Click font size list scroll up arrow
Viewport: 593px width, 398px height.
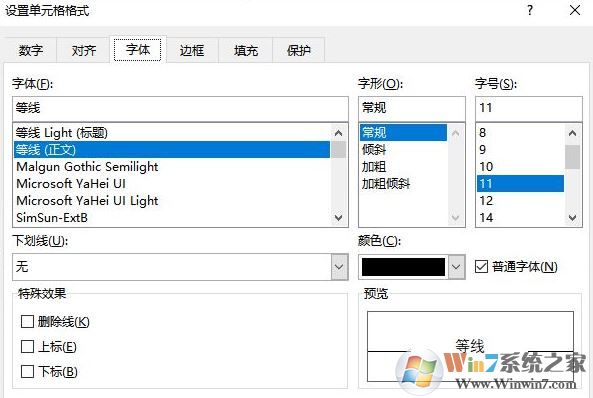tap(573, 133)
